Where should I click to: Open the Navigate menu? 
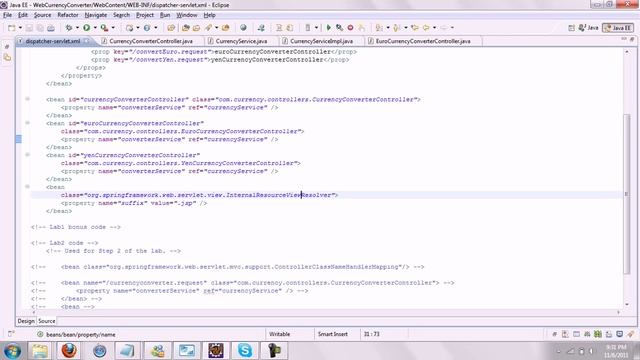(x=96, y=15)
